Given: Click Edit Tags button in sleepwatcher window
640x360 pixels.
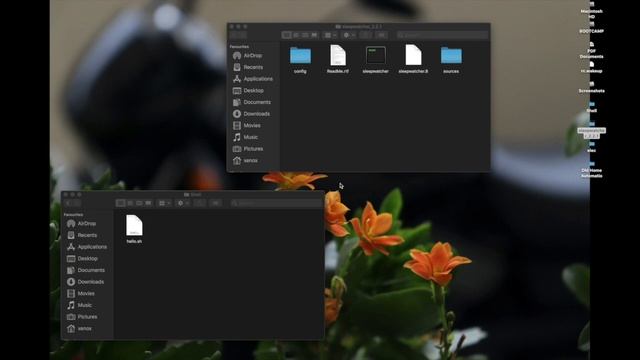Looking at the screenshot, I should coord(382,35).
